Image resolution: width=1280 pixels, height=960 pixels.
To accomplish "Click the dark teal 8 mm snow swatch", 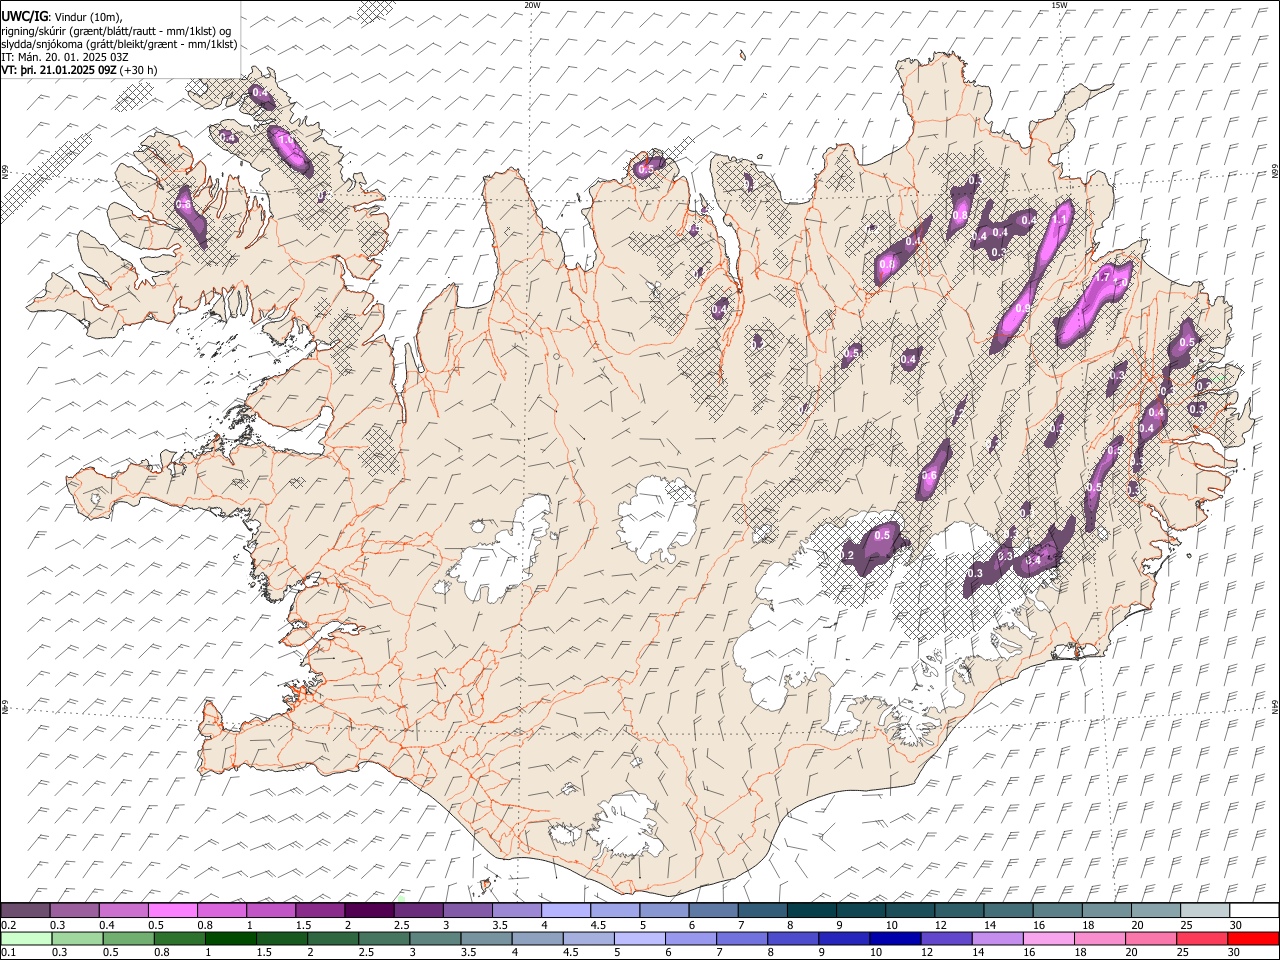I will (x=812, y=910).
